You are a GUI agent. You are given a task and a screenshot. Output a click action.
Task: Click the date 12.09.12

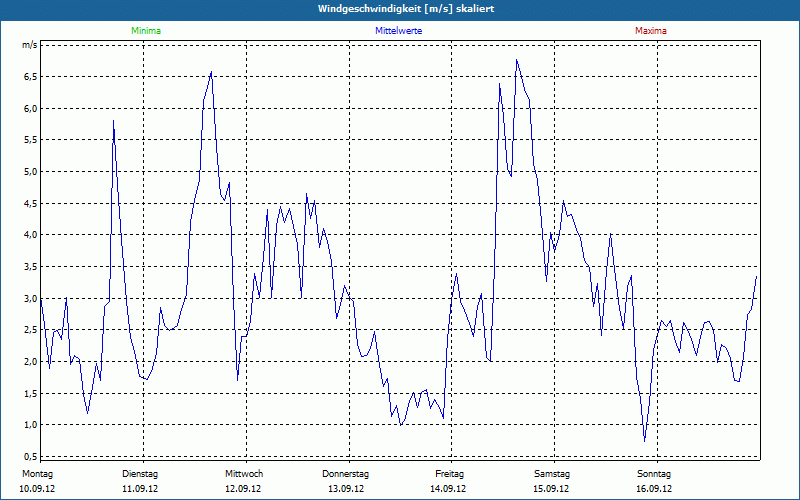pos(243,489)
